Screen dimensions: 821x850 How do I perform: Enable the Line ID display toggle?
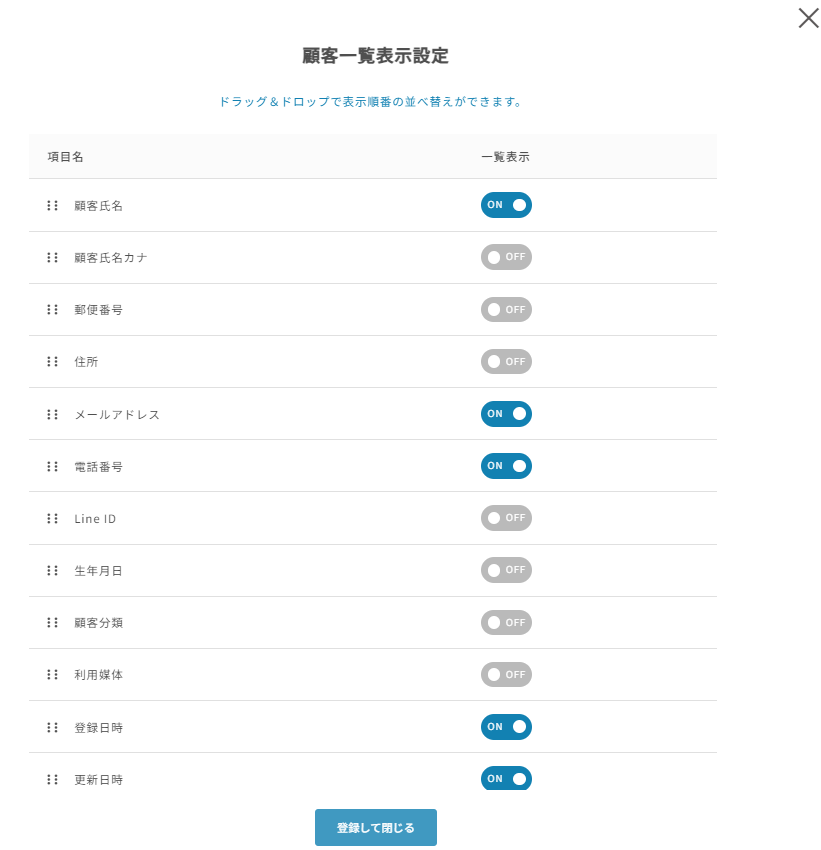pos(506,518)
